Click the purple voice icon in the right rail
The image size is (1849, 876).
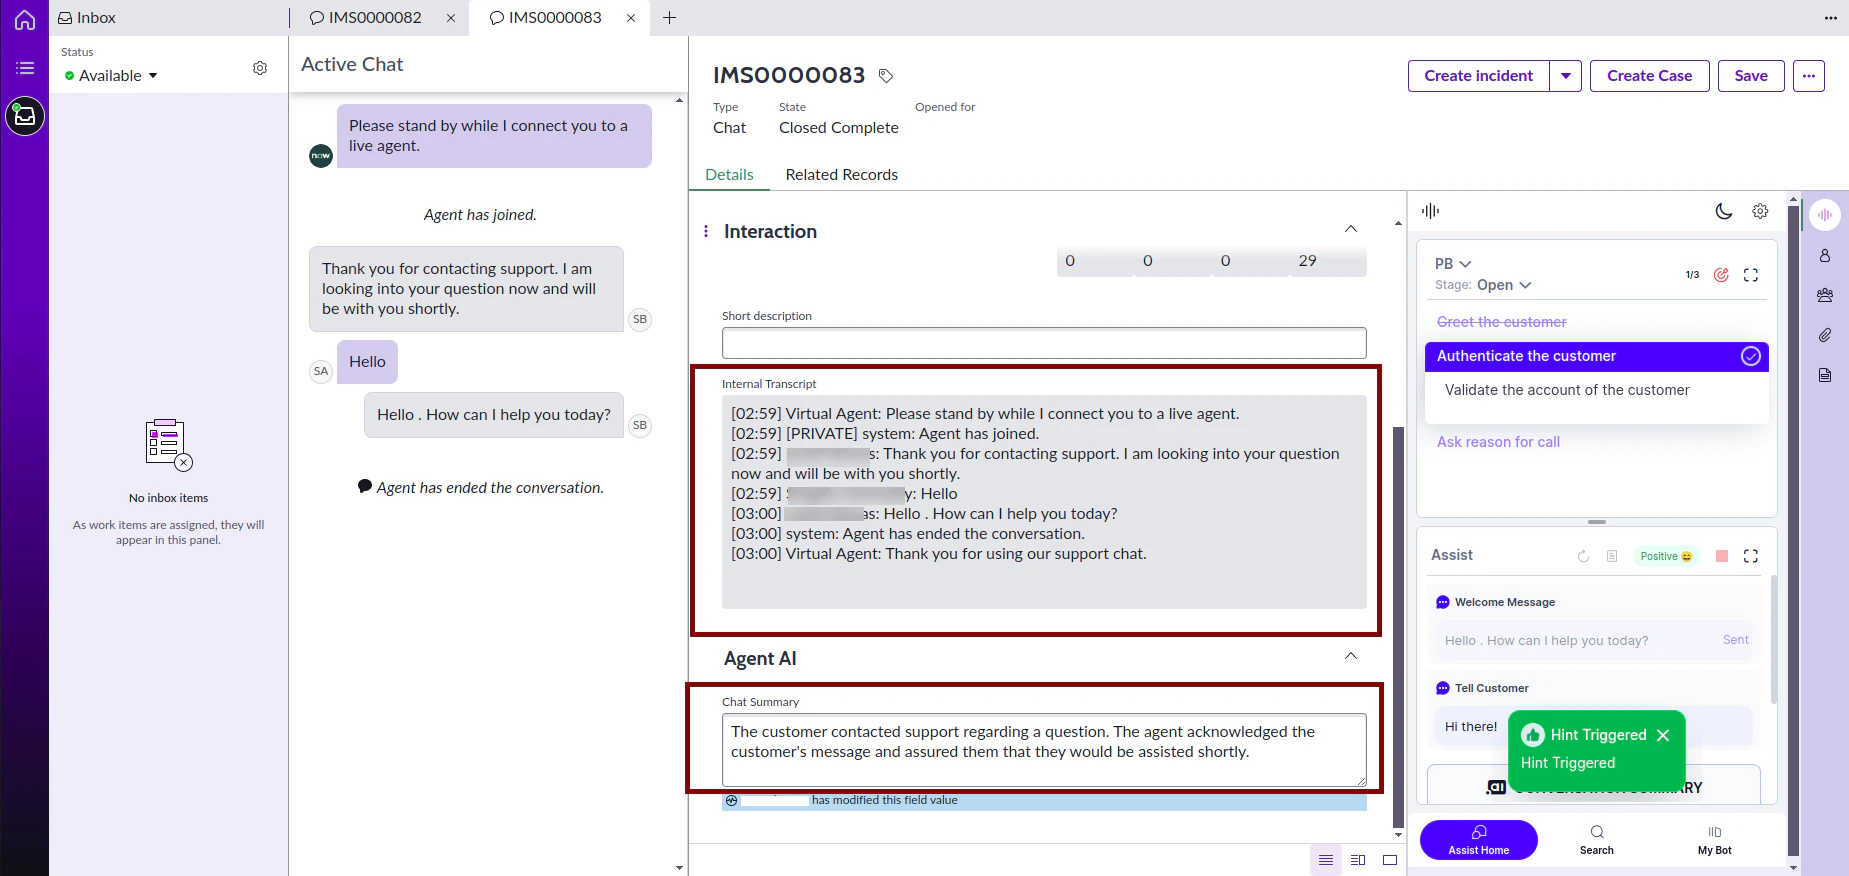tap(1825, 215)
